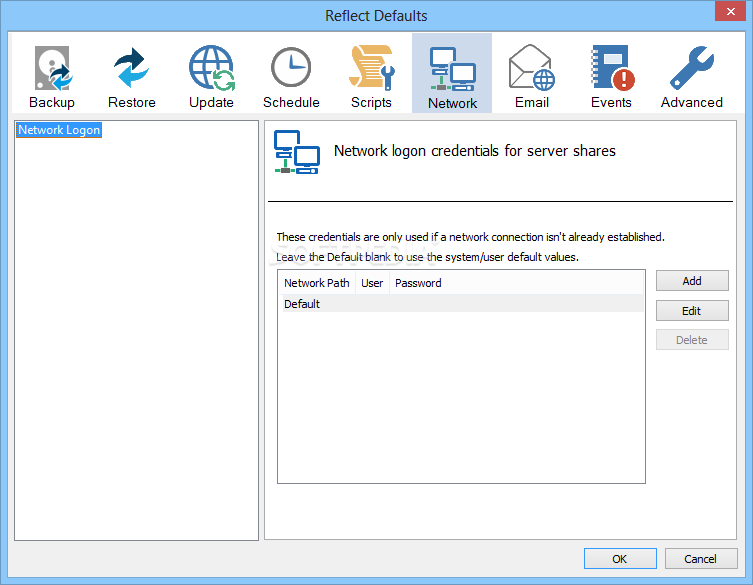Click the User column header

point(372,283)
